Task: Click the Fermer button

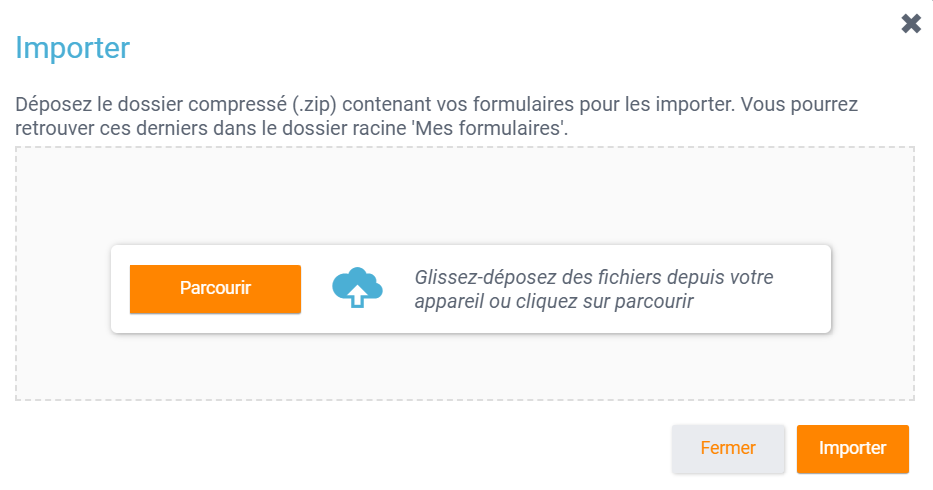Action: coord(728,448)
